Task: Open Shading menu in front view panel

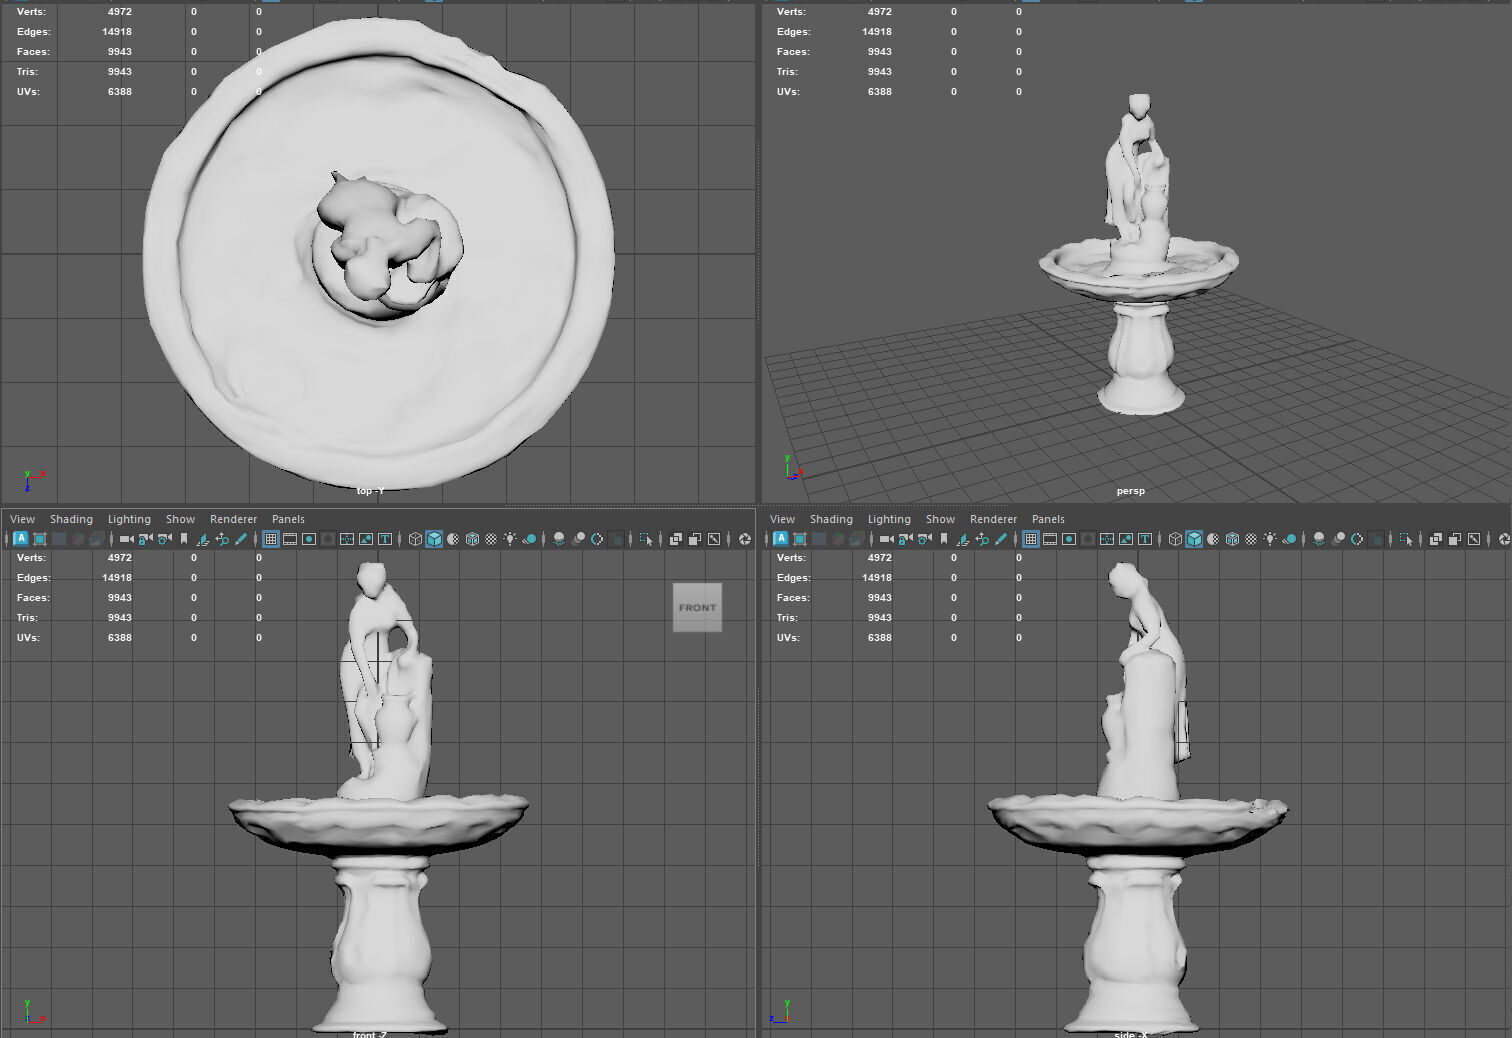Action: [71, 519]
